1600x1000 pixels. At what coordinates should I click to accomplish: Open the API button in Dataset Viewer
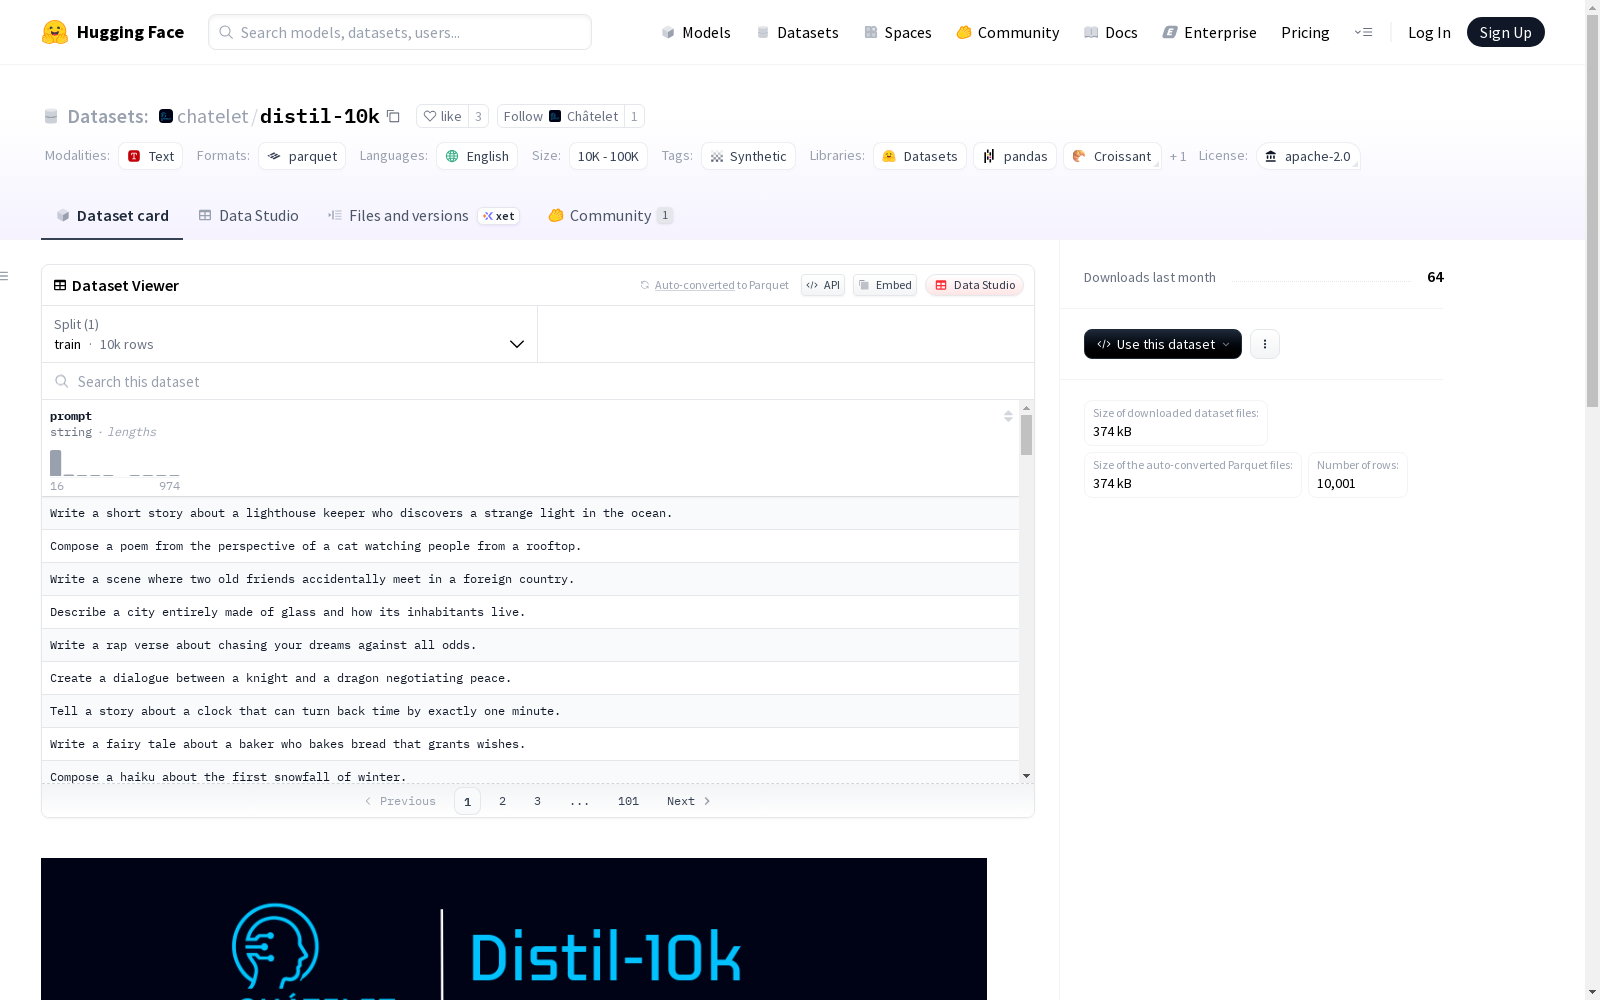pyautogui.click(x=823, y=285)
